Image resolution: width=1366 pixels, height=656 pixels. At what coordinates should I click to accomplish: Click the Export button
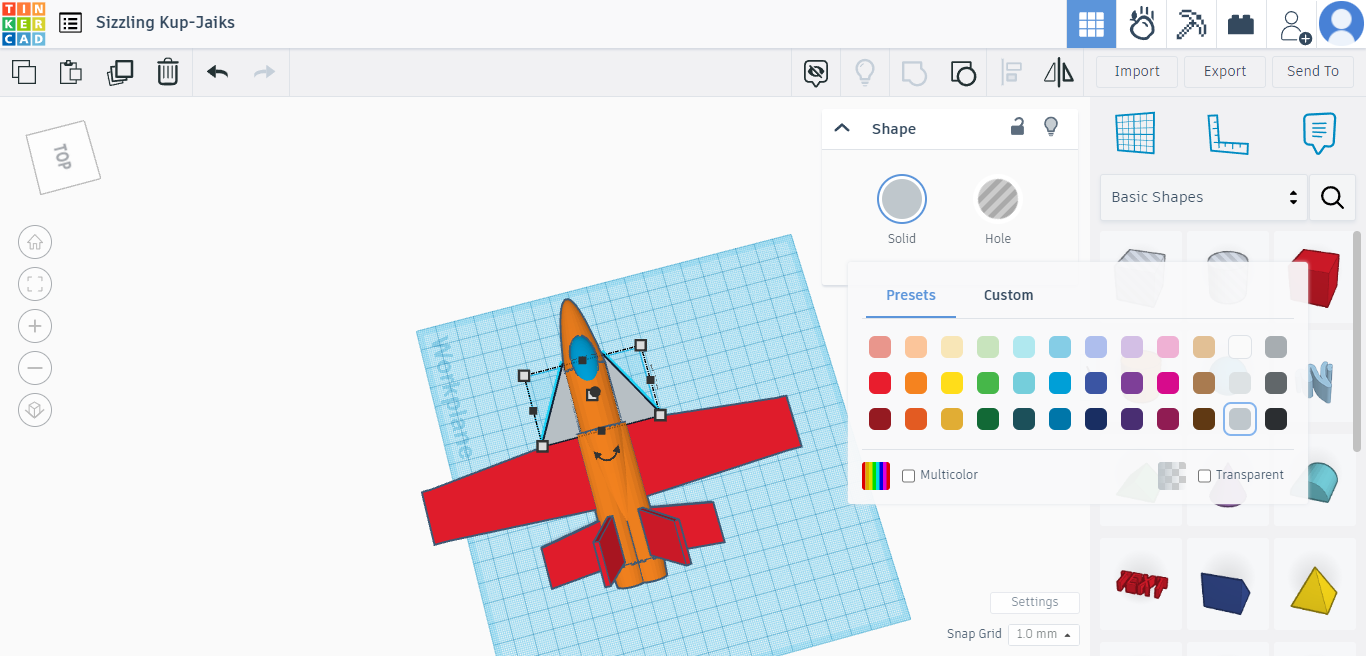[1224, 71]
